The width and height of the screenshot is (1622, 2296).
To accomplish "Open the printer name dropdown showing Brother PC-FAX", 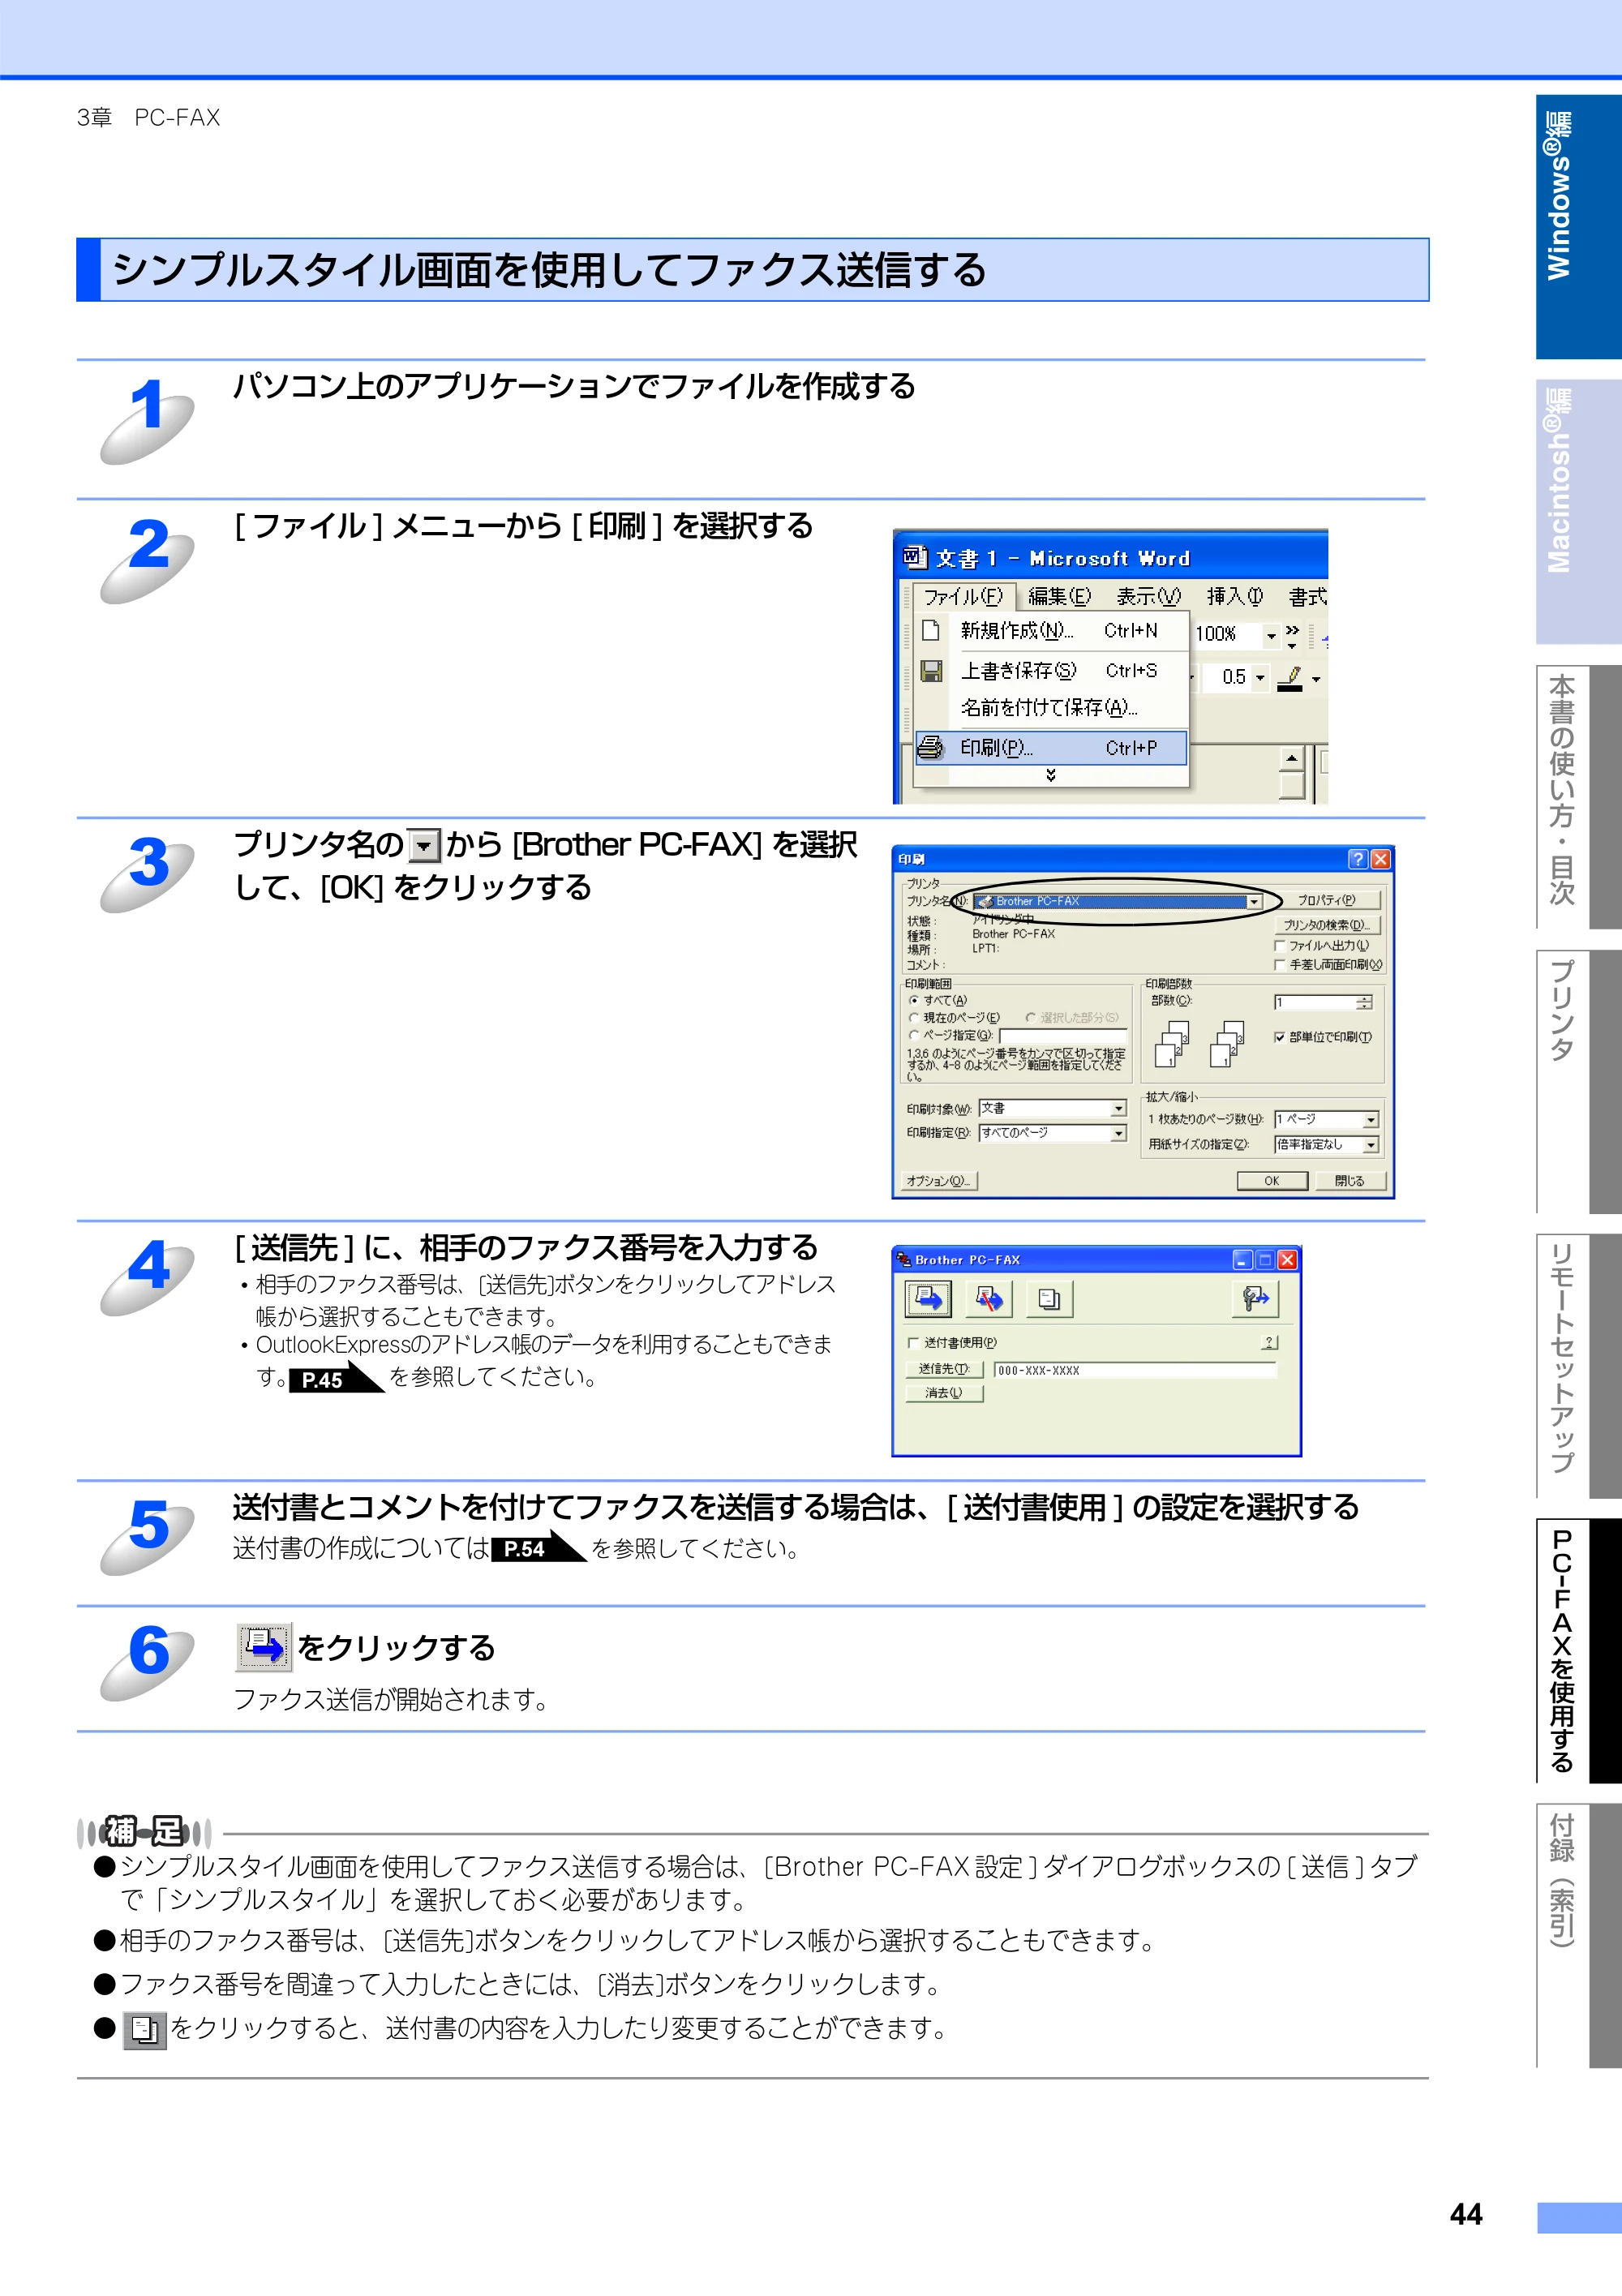I will pyautogui.click(x=1253, y=901).
